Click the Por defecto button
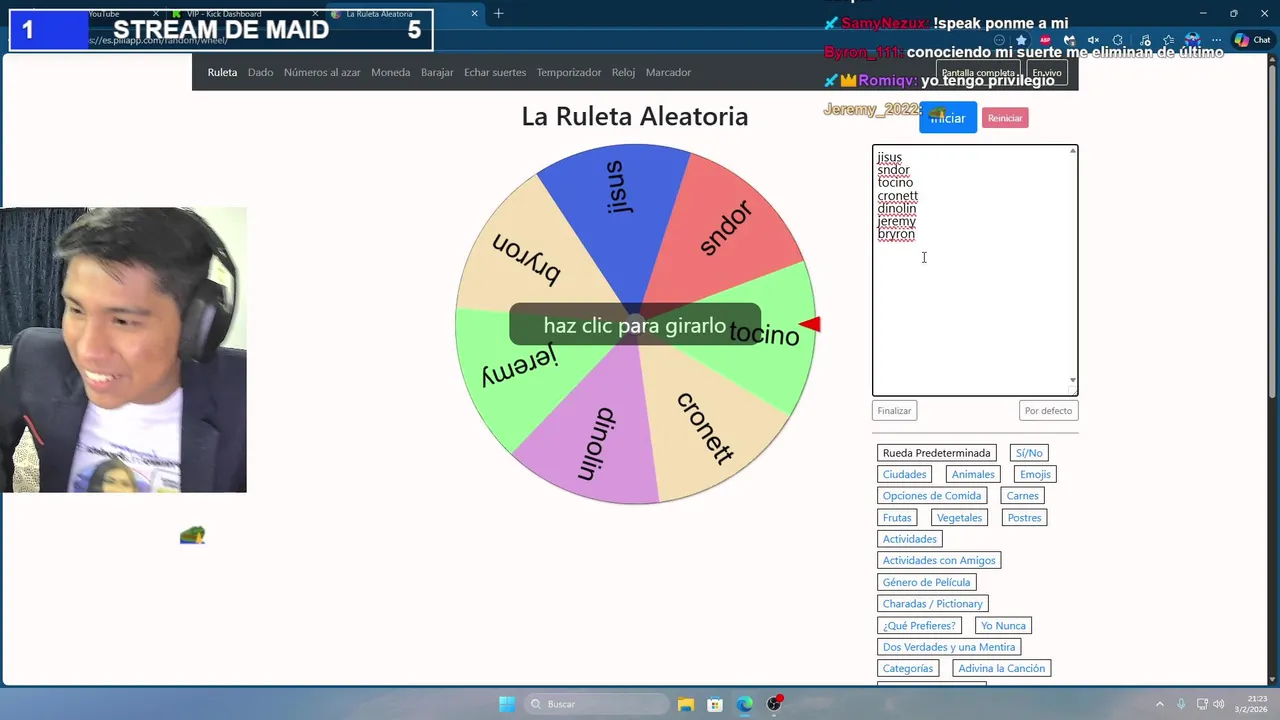 click(1048, 411)
